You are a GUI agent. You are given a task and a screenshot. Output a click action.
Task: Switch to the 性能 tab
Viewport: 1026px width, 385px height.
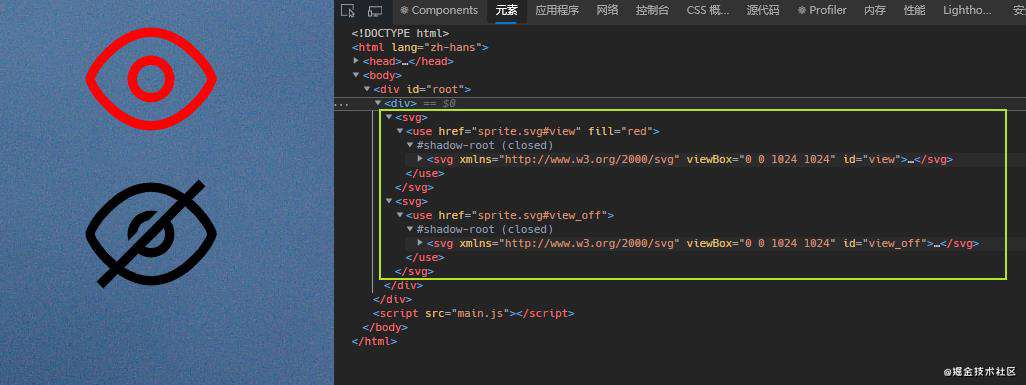914,10
